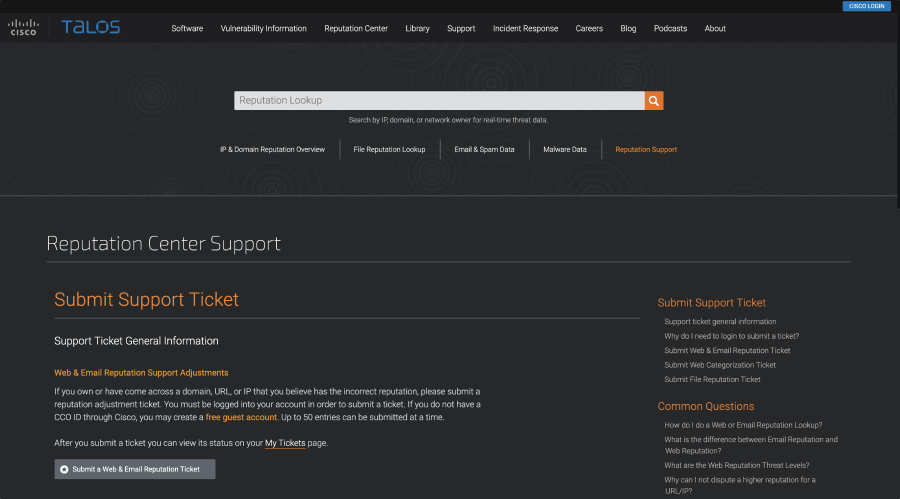Open Incident Response in top navigation
The height and width of the screenshot is (499, 900).
point(525,28)
